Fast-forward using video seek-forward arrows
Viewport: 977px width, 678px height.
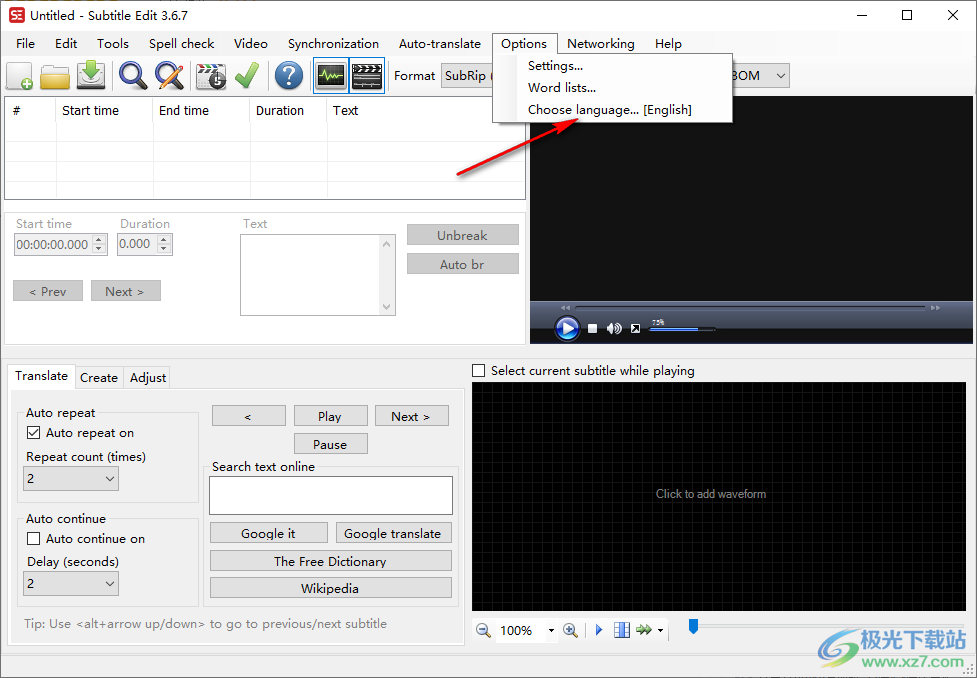[935, 308]
